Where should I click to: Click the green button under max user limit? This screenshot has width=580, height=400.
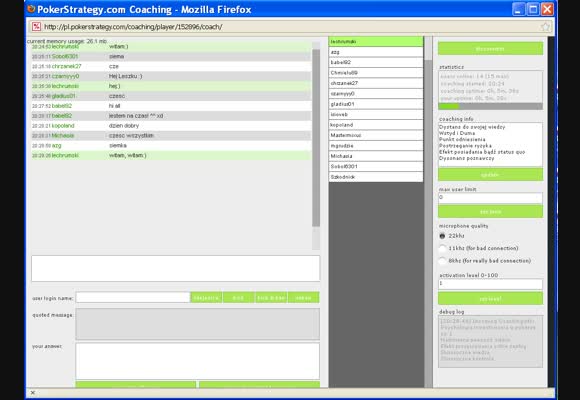(490, 211)
